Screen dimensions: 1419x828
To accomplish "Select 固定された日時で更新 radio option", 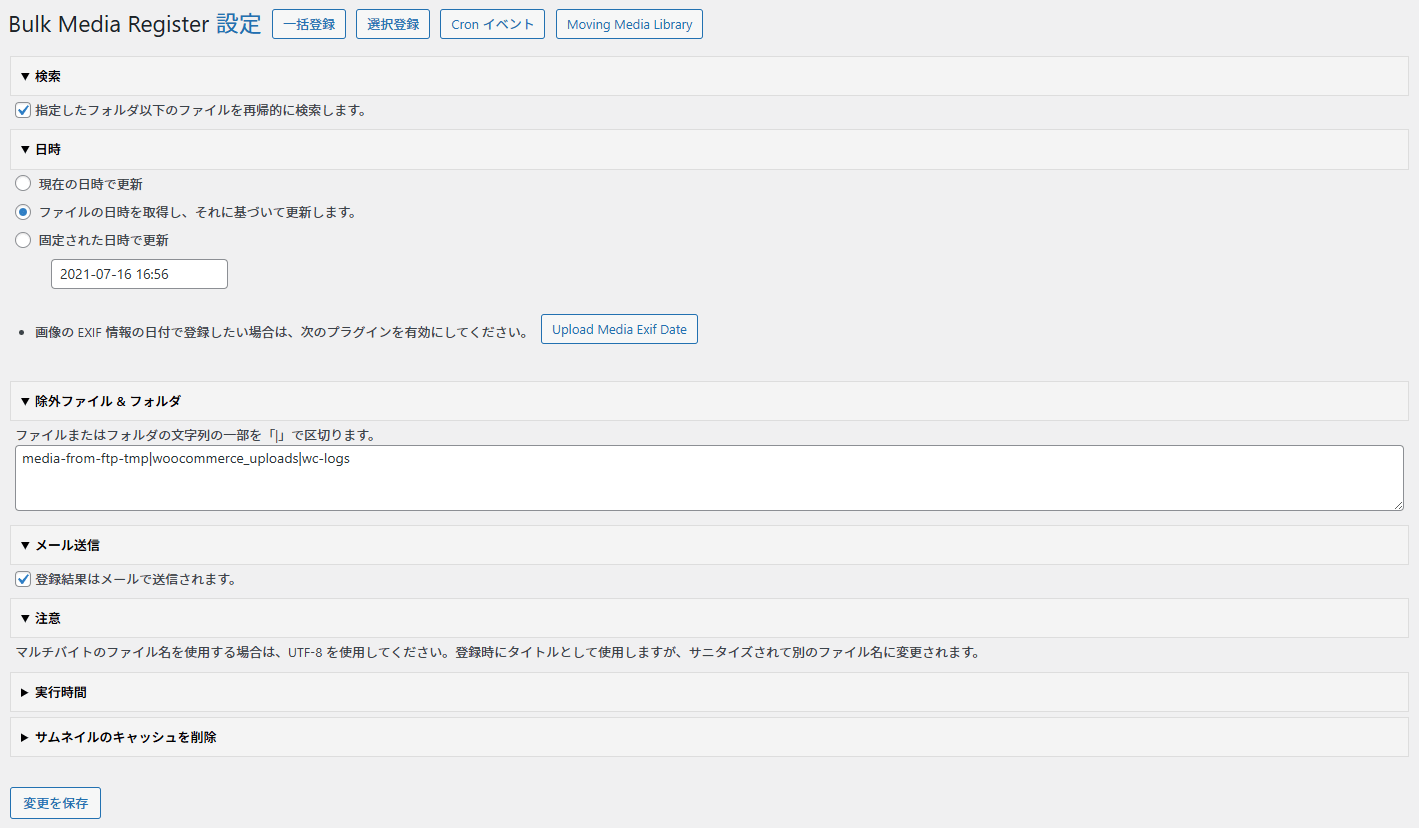I will [x=23, y=240].
